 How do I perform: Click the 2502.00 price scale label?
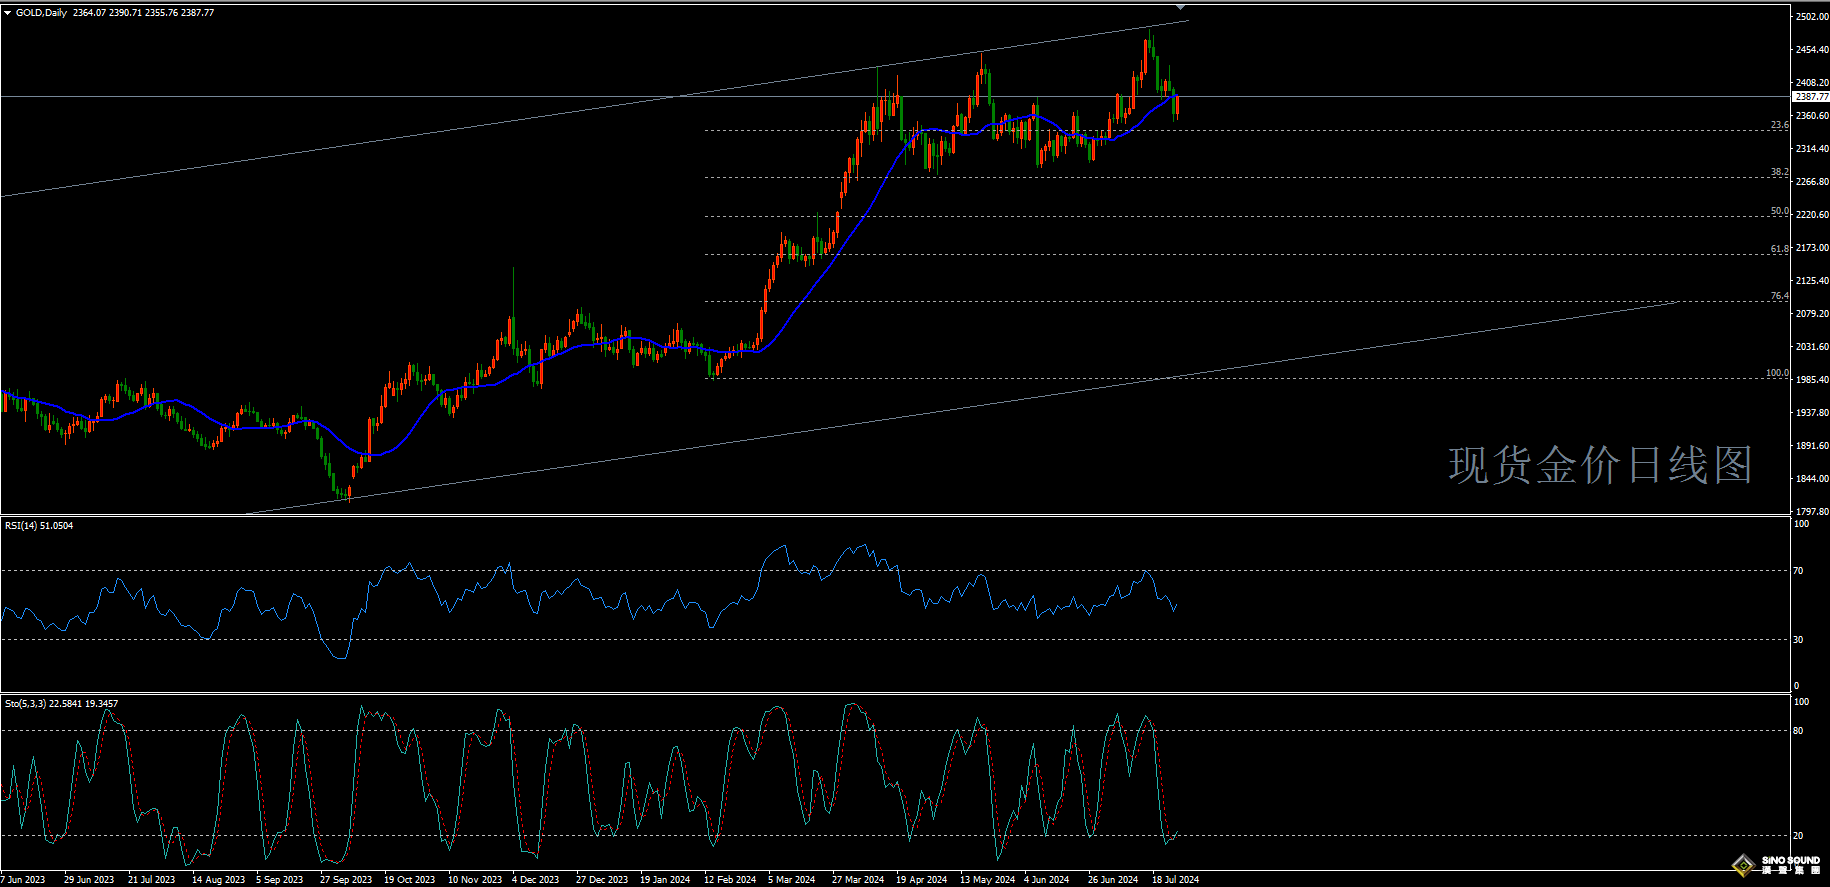(1811, 17)
